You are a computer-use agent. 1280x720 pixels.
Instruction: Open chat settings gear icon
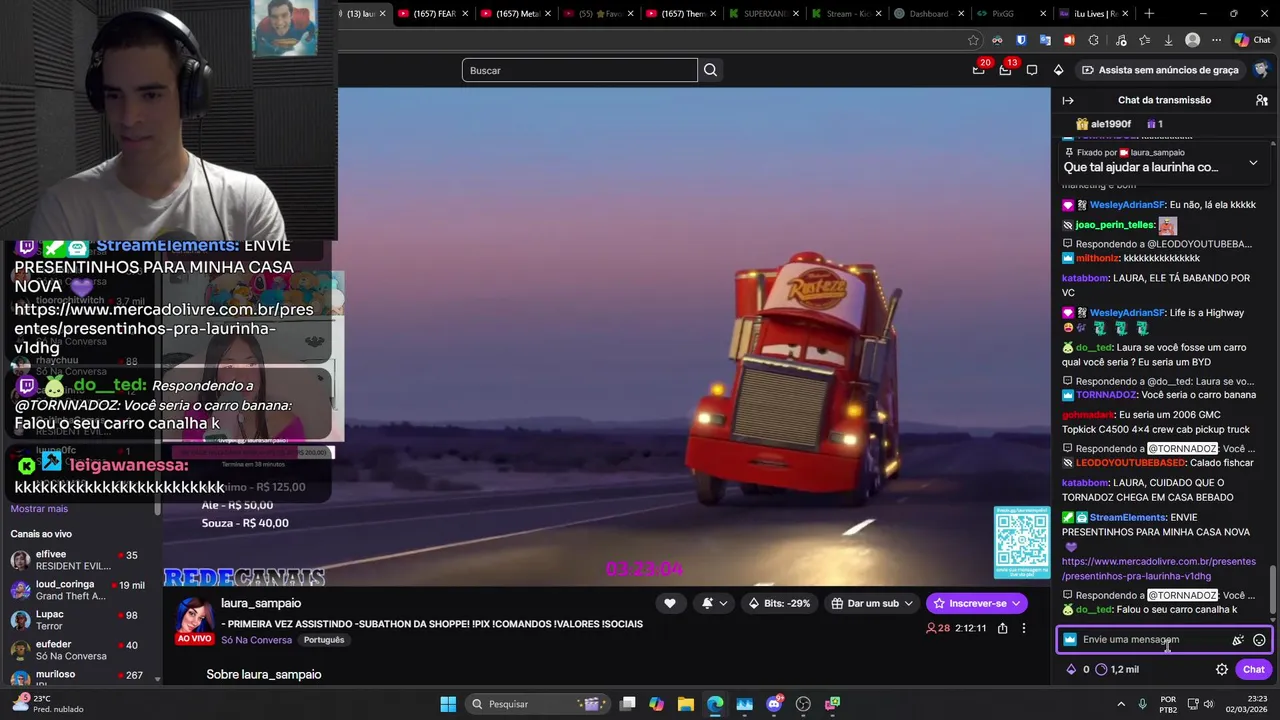(1222, 669)
